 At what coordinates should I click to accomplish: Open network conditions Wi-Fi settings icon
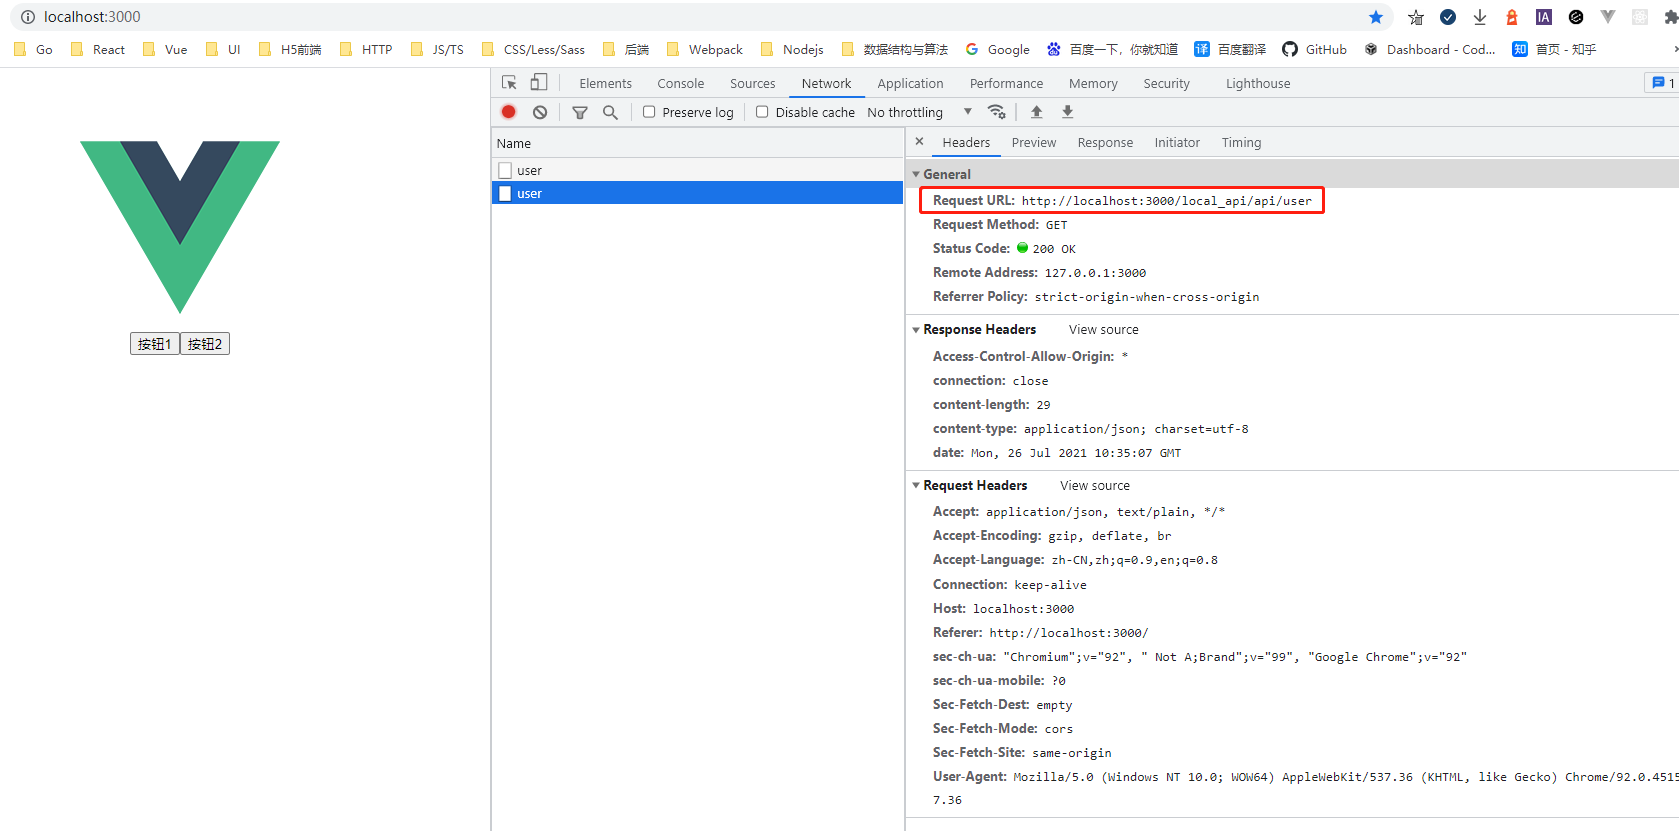click(x=997, y=112)
